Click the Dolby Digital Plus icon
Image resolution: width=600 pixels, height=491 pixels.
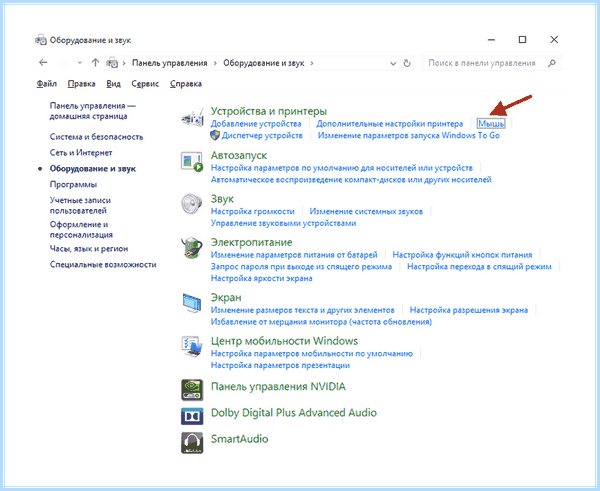[x=192, y=416]
